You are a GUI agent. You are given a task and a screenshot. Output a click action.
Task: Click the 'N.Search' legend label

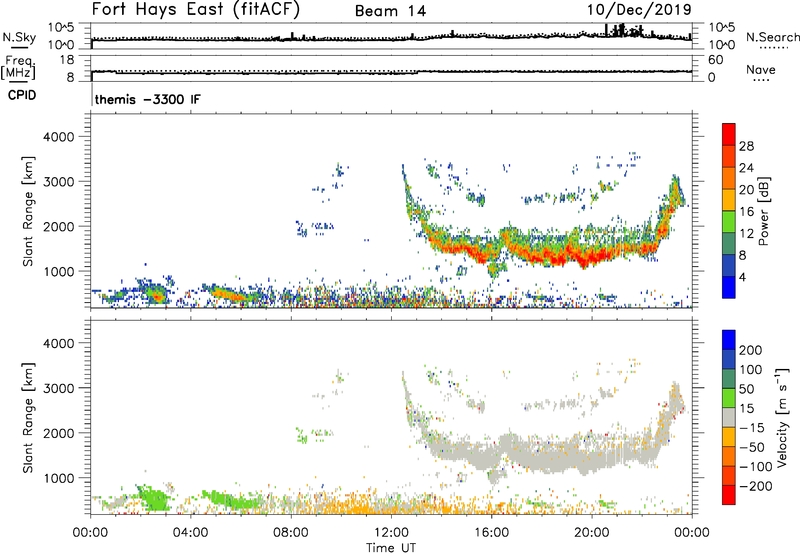pos(773,37)
